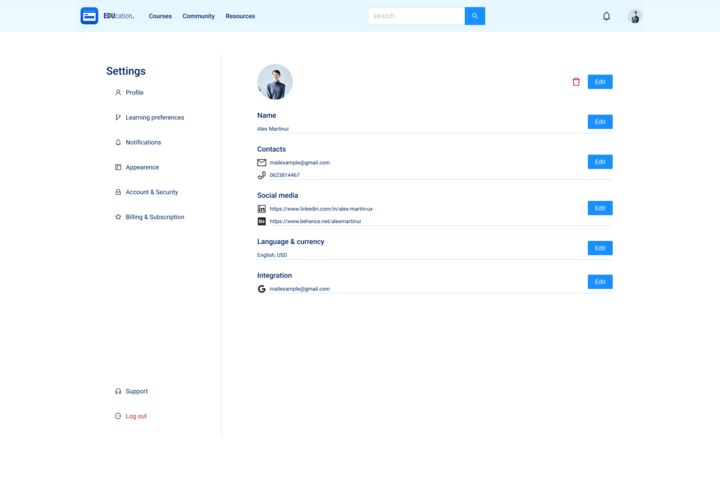This screenshot has width=720, height=480.
Task: Click the Appearence layout icon
Action: pyautogui.click(x=118, y=167)
